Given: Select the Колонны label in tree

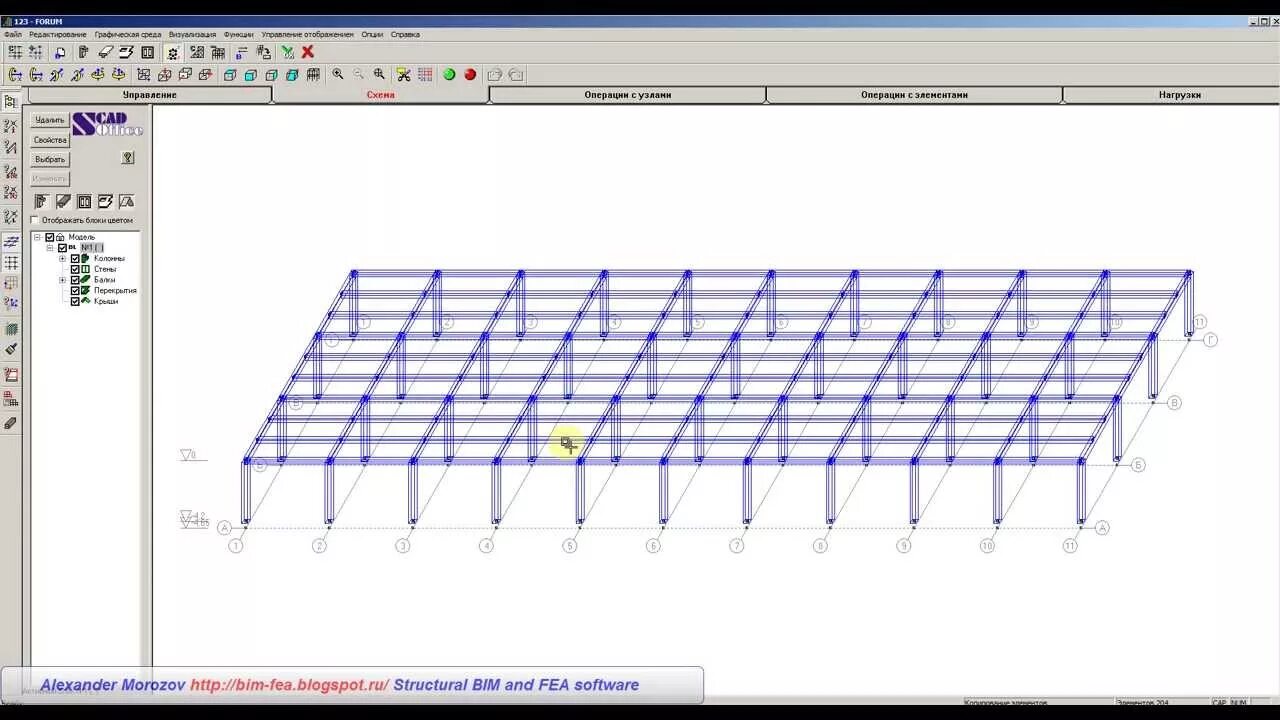Looking at the screenshot, I should pyautogui.click(x=109, y=258).
